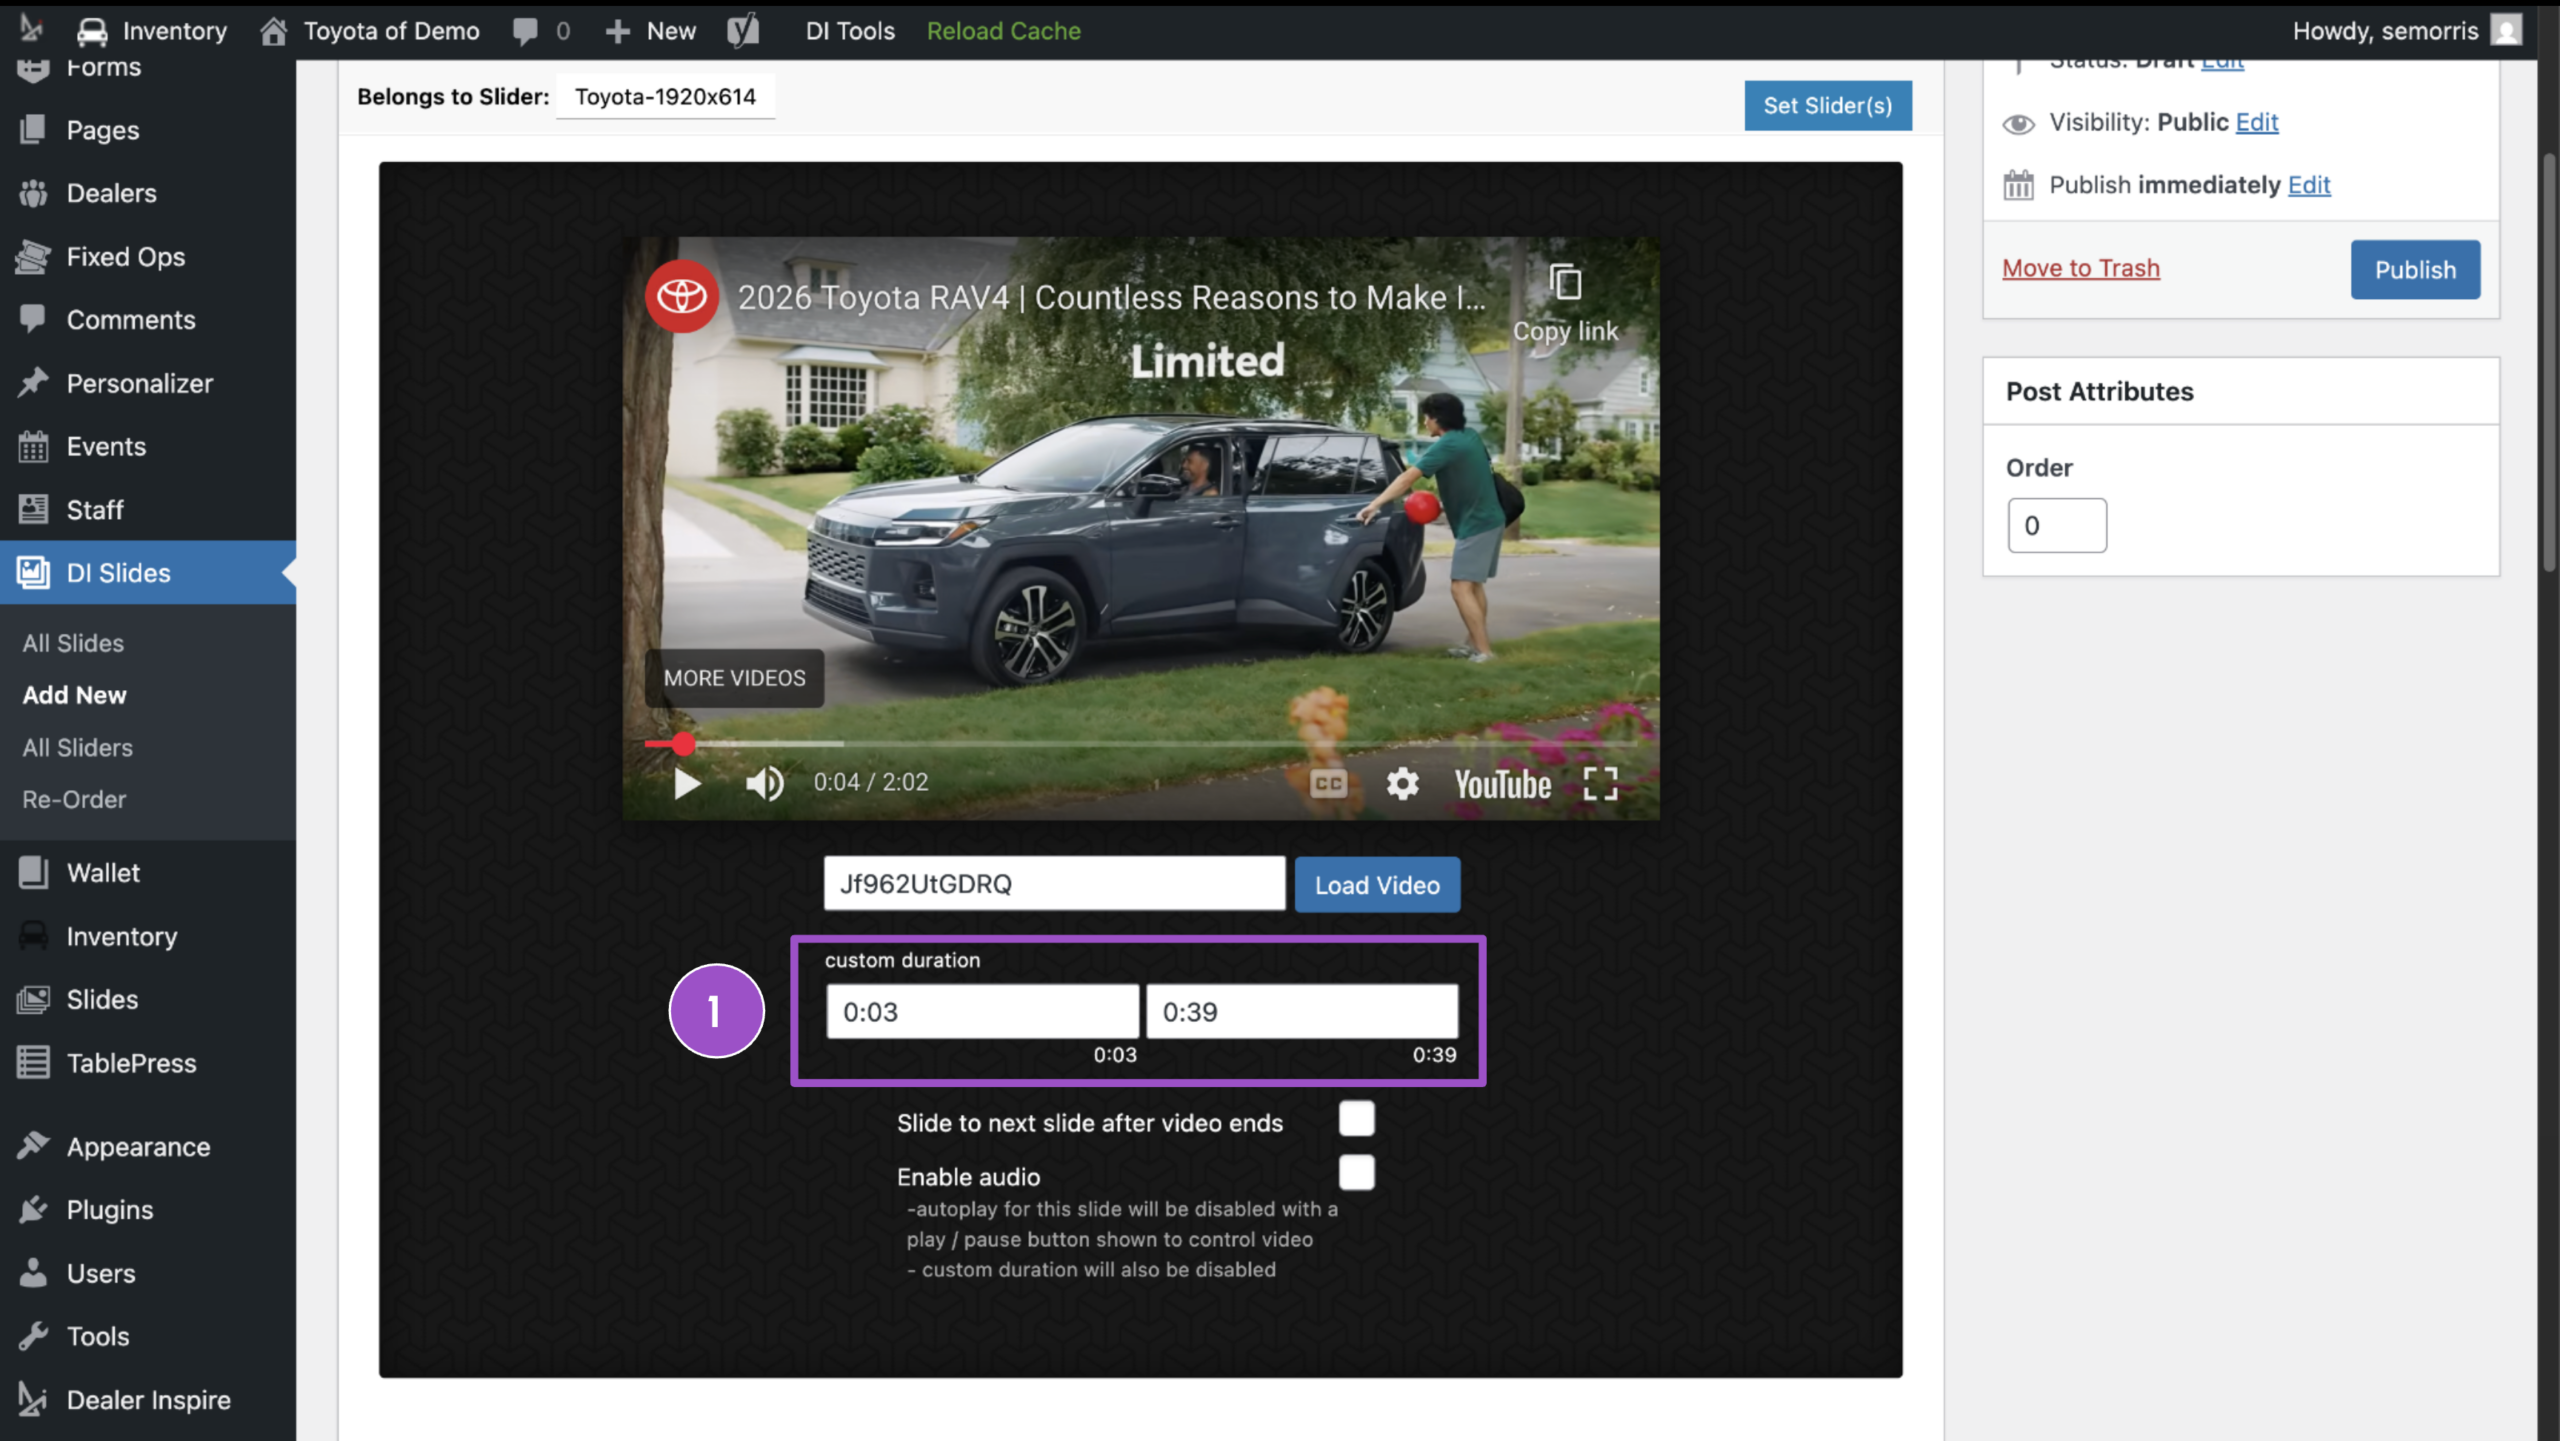Screen dimensions: 2560x1441
Task: Click the DI Slides icon in the sidebar
Action: pyautogui.click(x=33, y=572)
